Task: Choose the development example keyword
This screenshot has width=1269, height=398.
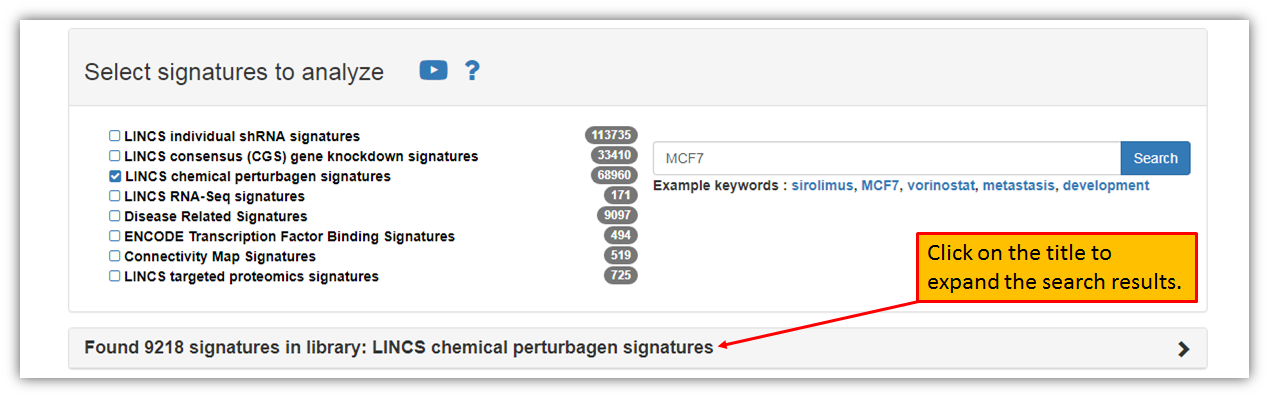Action: (1106, 186)
